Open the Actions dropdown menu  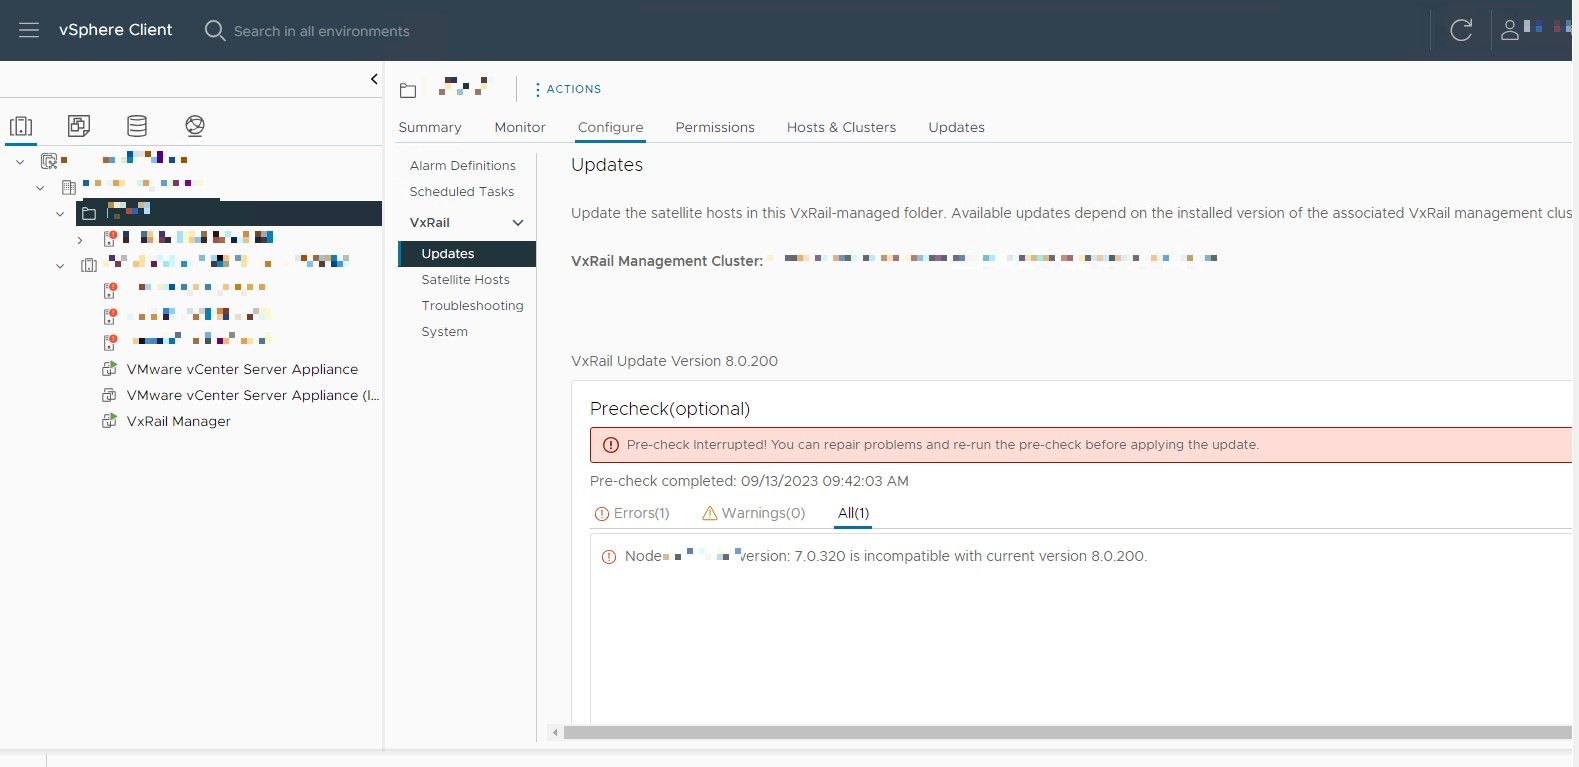[x=568, y=89]
